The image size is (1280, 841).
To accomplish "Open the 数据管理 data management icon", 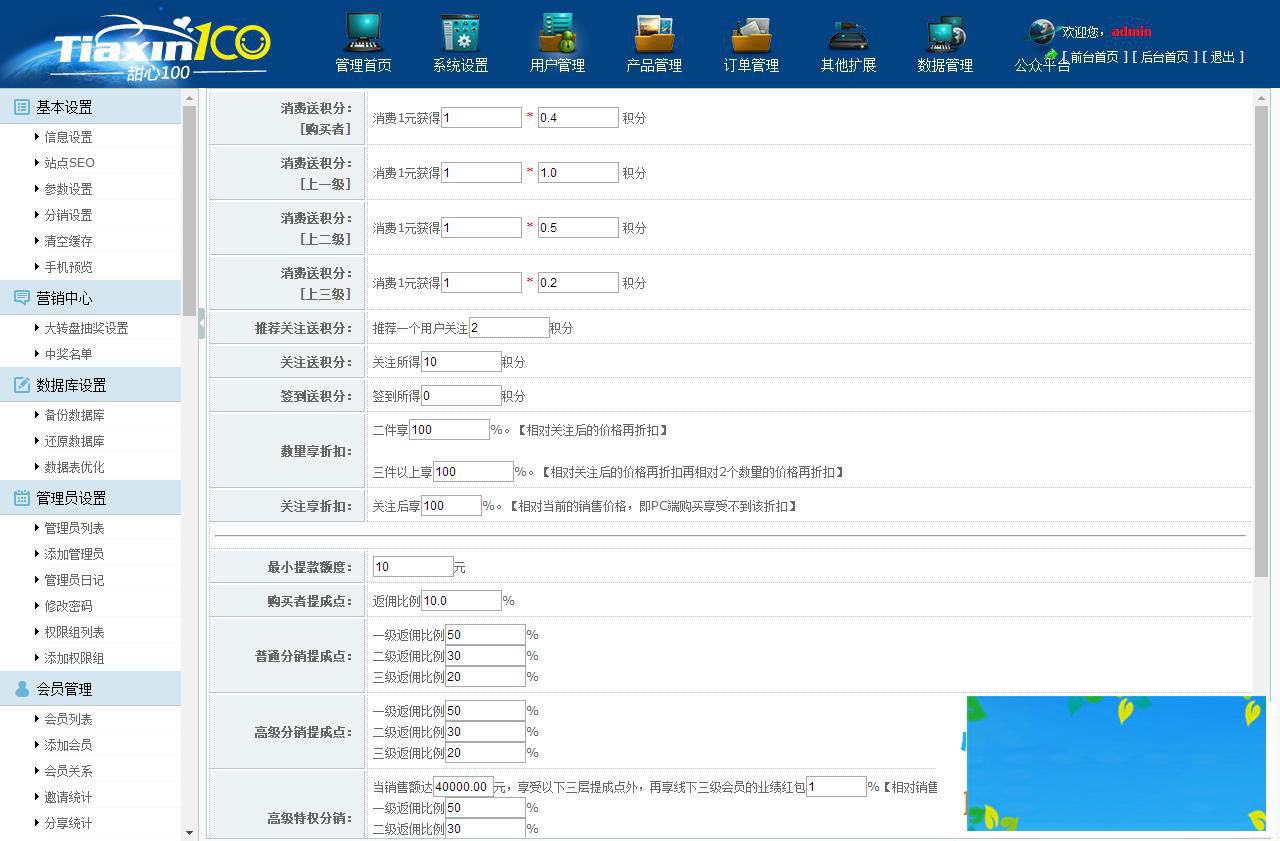I will point(944,42).
